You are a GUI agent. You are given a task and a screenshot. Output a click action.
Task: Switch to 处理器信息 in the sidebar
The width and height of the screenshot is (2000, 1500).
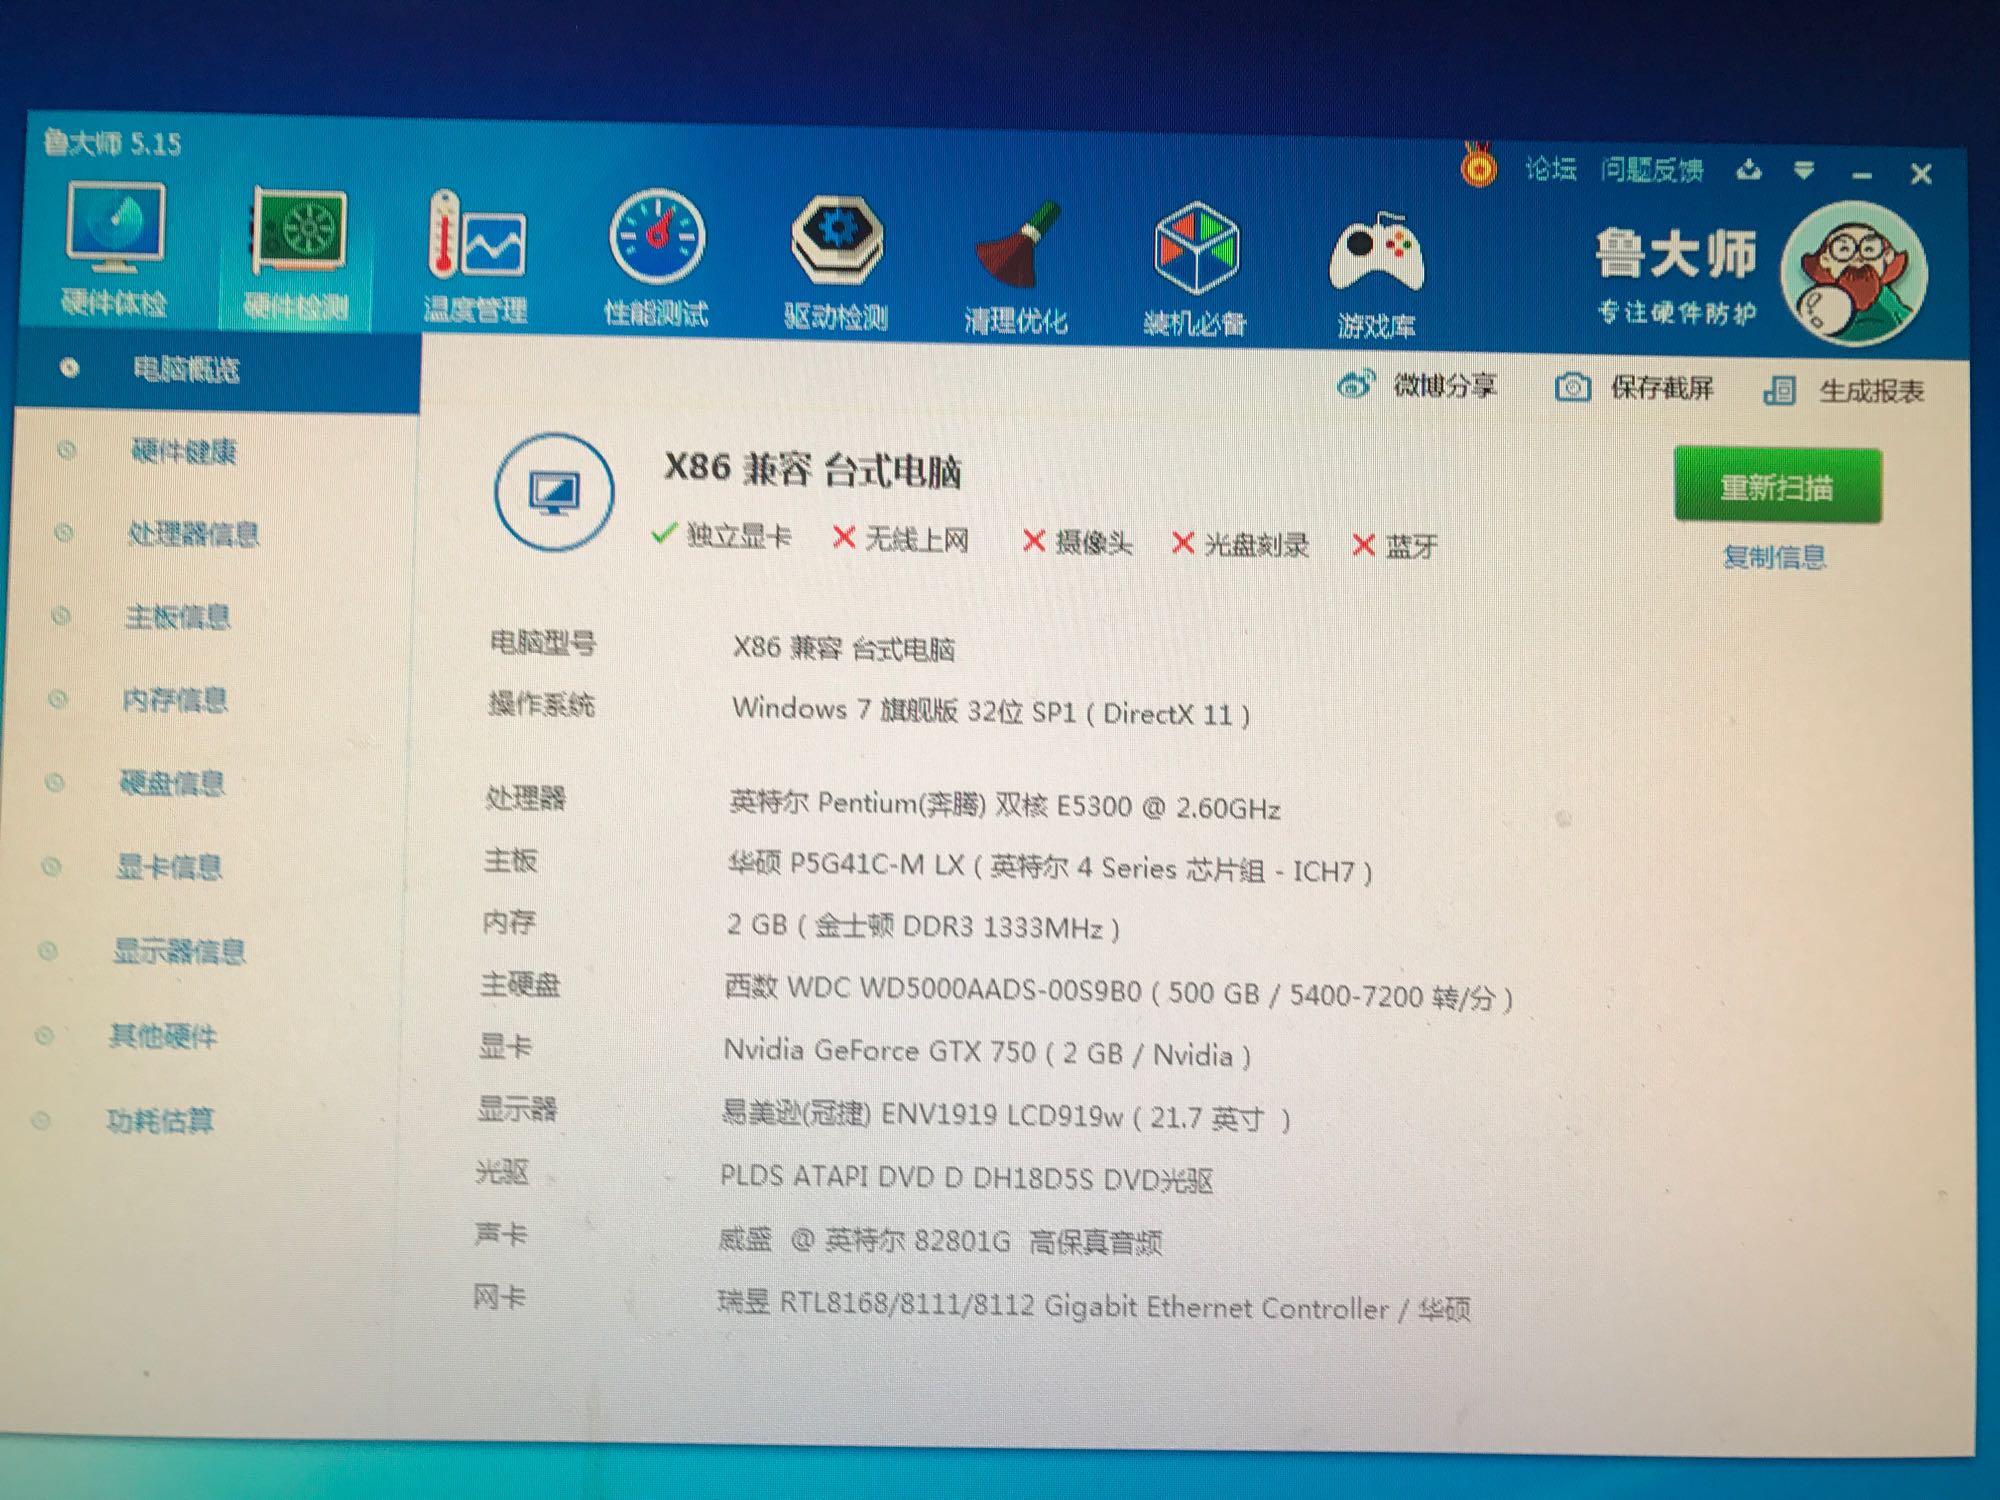pyautogui.click(x=192, y=534)
